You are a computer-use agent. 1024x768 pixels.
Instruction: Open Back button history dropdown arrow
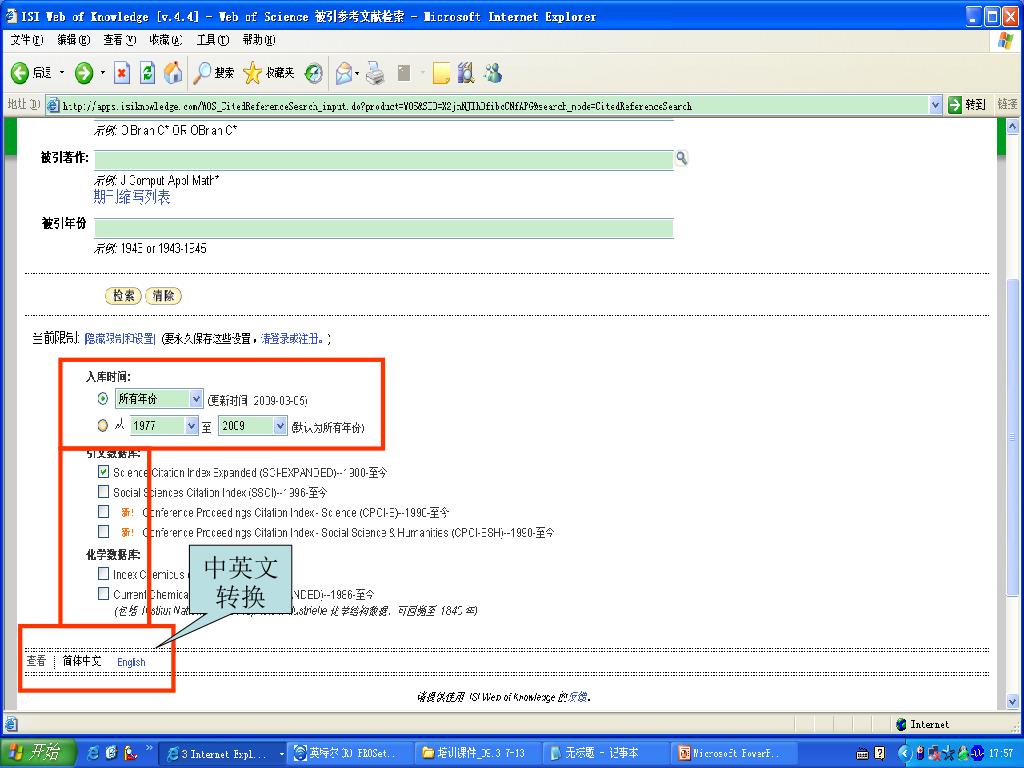tap(62, 73)
